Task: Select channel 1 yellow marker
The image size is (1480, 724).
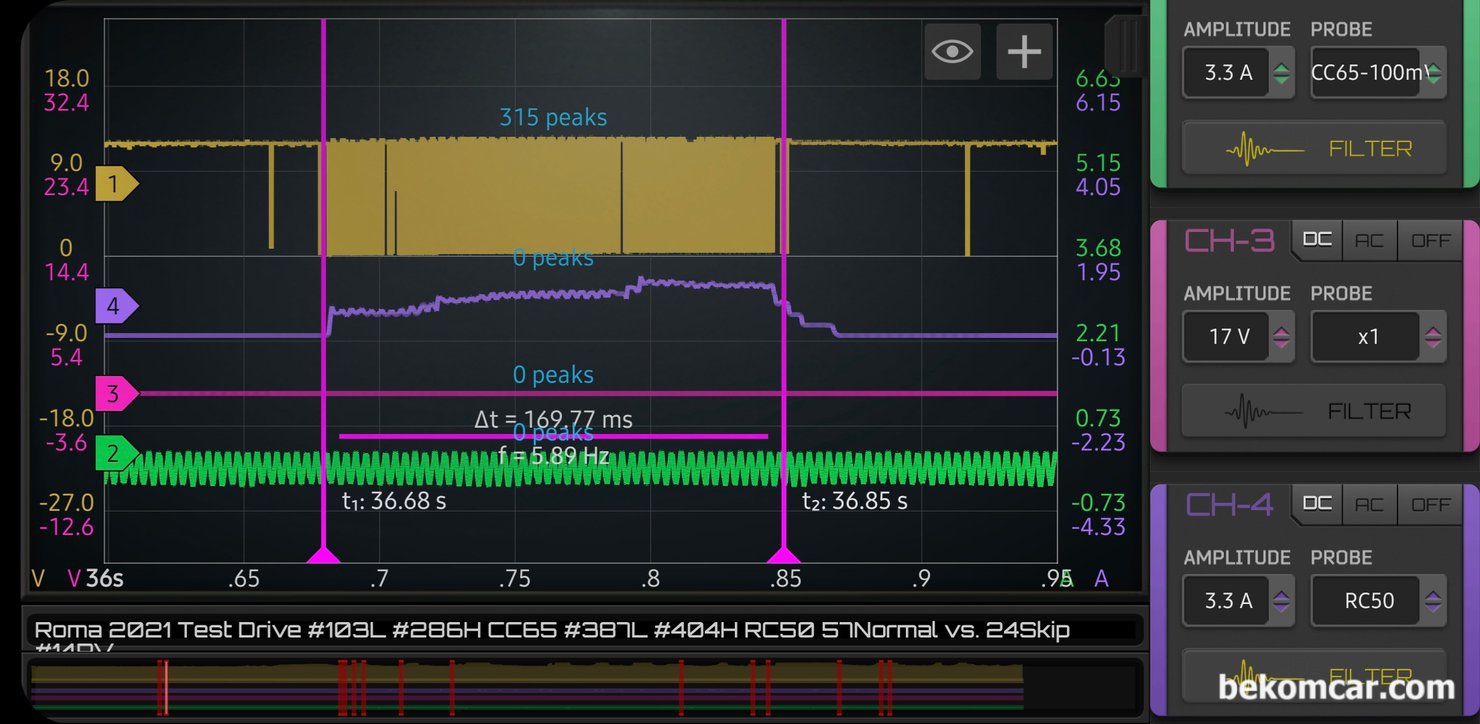Action: click(115, 184)
